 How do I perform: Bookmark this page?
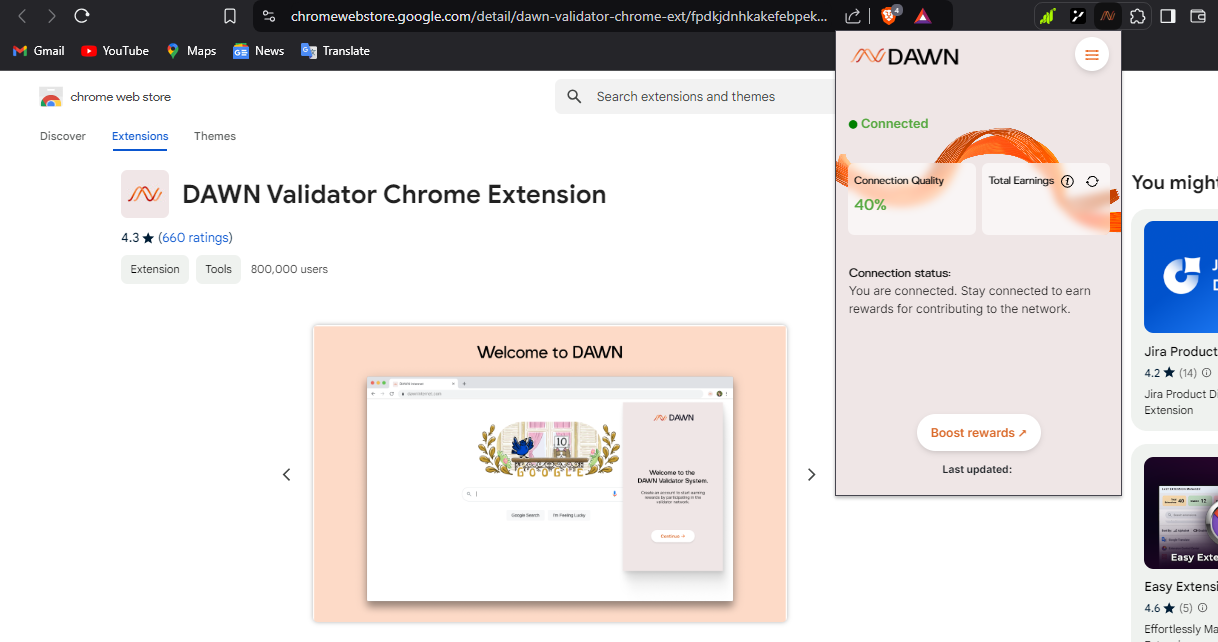point(230,16)
